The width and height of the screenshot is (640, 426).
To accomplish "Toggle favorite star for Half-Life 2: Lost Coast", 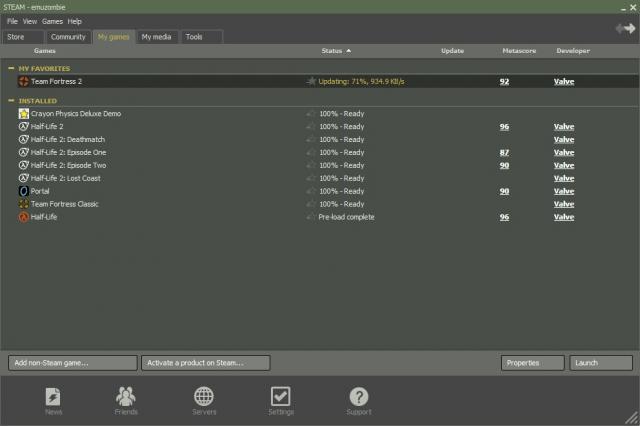I will click(311, 178).
